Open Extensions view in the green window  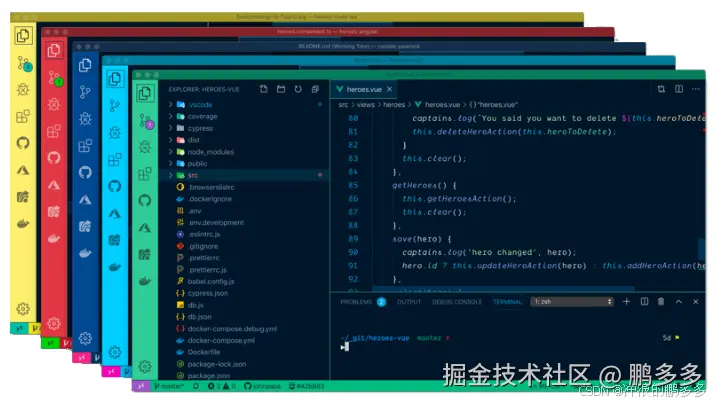[x=145, y=175]
